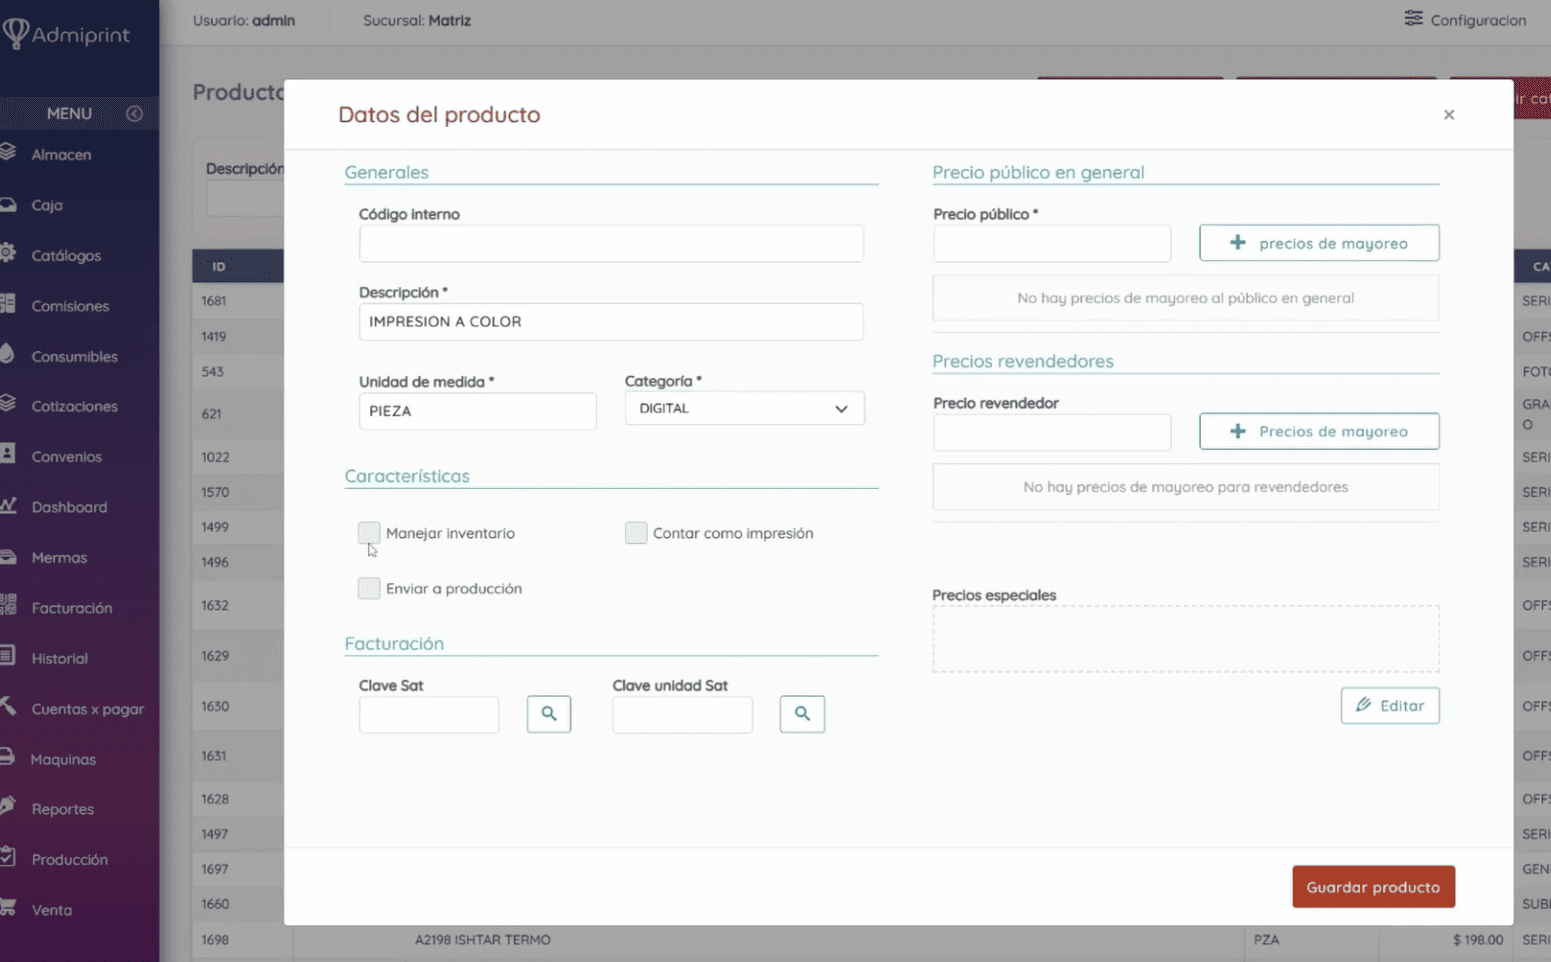Toggle the Enviar a producción checkbox
The width and height of the screenshot is (1551, 962).
[369, 588]
